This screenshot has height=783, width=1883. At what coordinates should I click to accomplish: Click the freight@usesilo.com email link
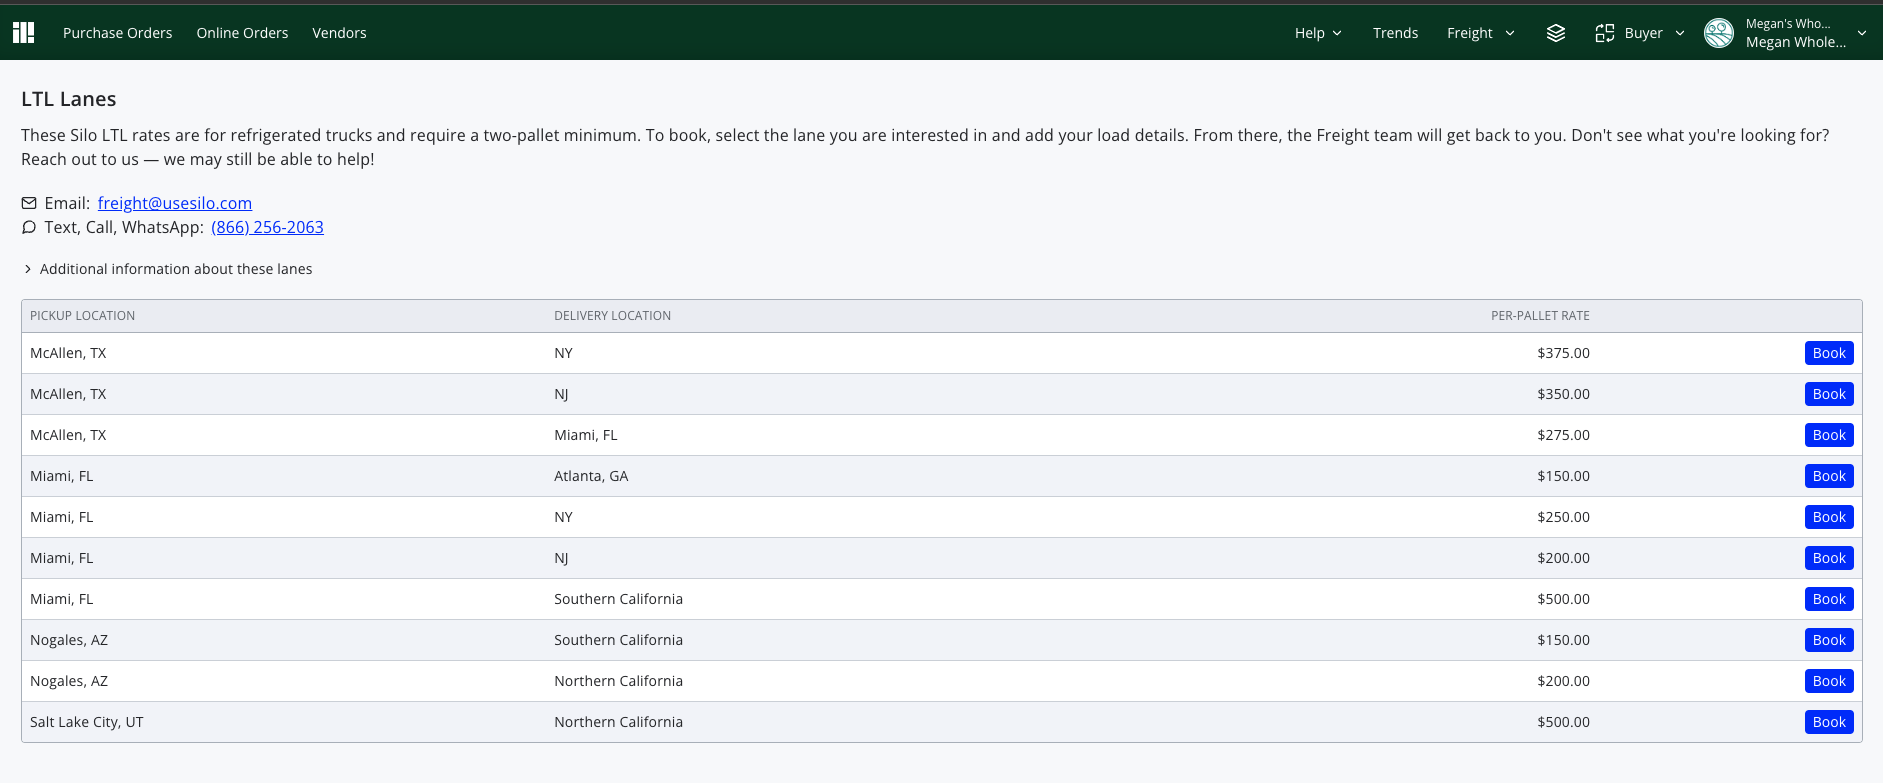point(175,203)
